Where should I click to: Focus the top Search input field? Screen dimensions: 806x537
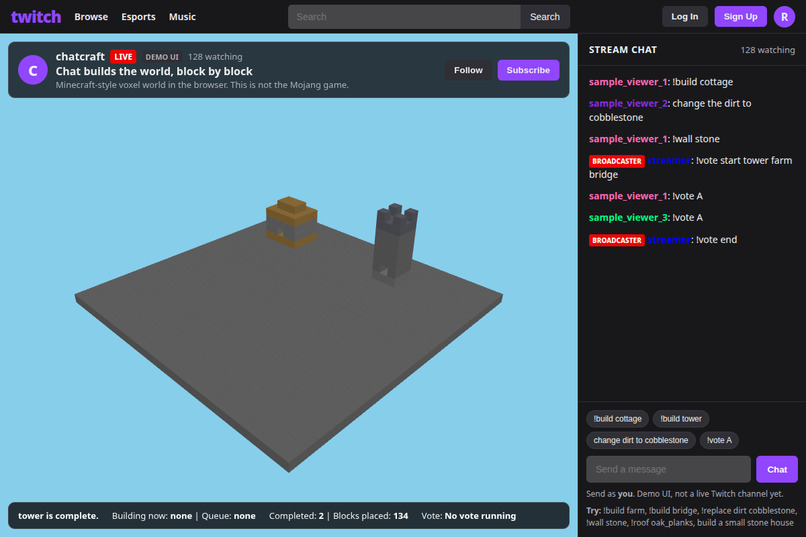[x=404, y=17]
